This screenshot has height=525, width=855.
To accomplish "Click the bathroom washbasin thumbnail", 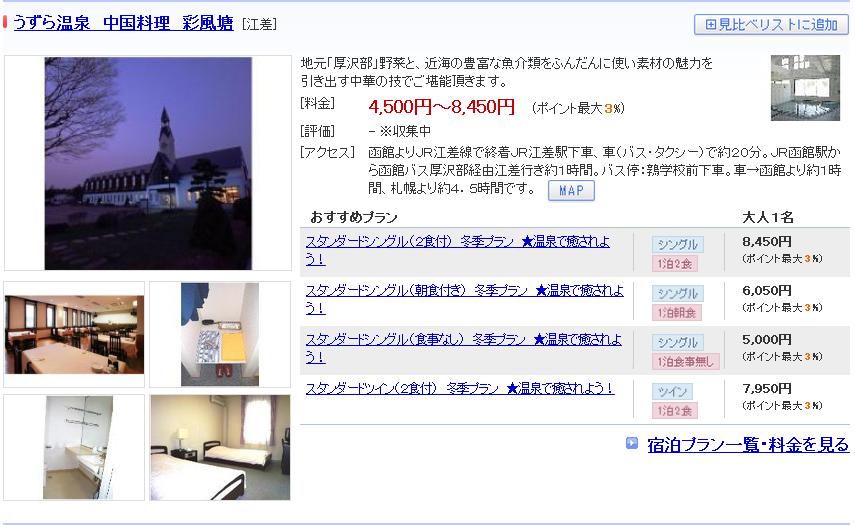I will click(x=78, y=448).
